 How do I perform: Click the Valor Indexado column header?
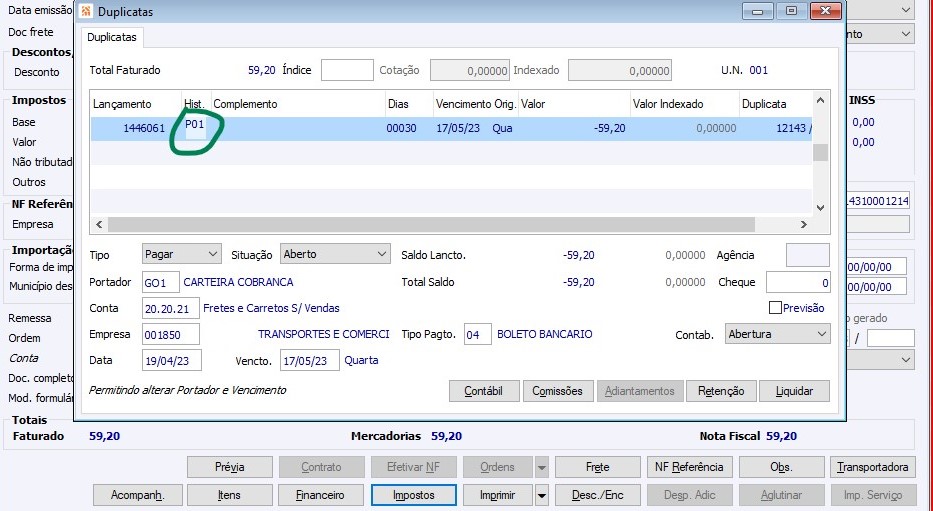pyautogui.click(x=684, y=104)
